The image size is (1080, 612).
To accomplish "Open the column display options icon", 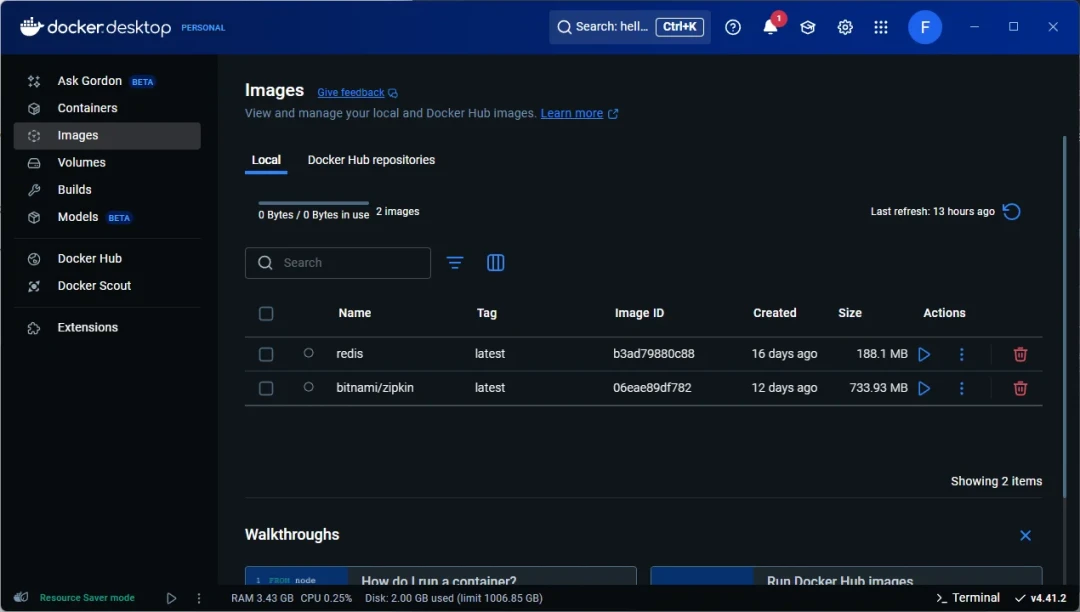I will click(x=495, y=263).
